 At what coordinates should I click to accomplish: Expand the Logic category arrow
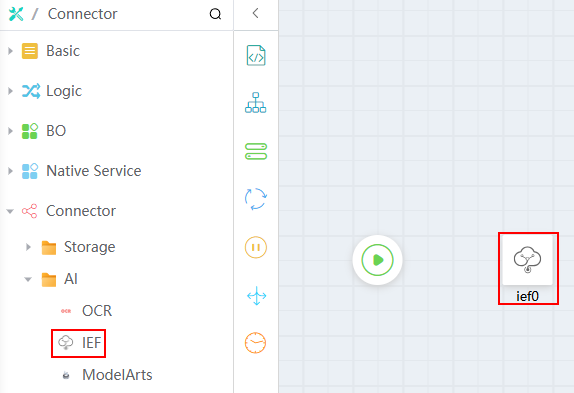(10, 91)
